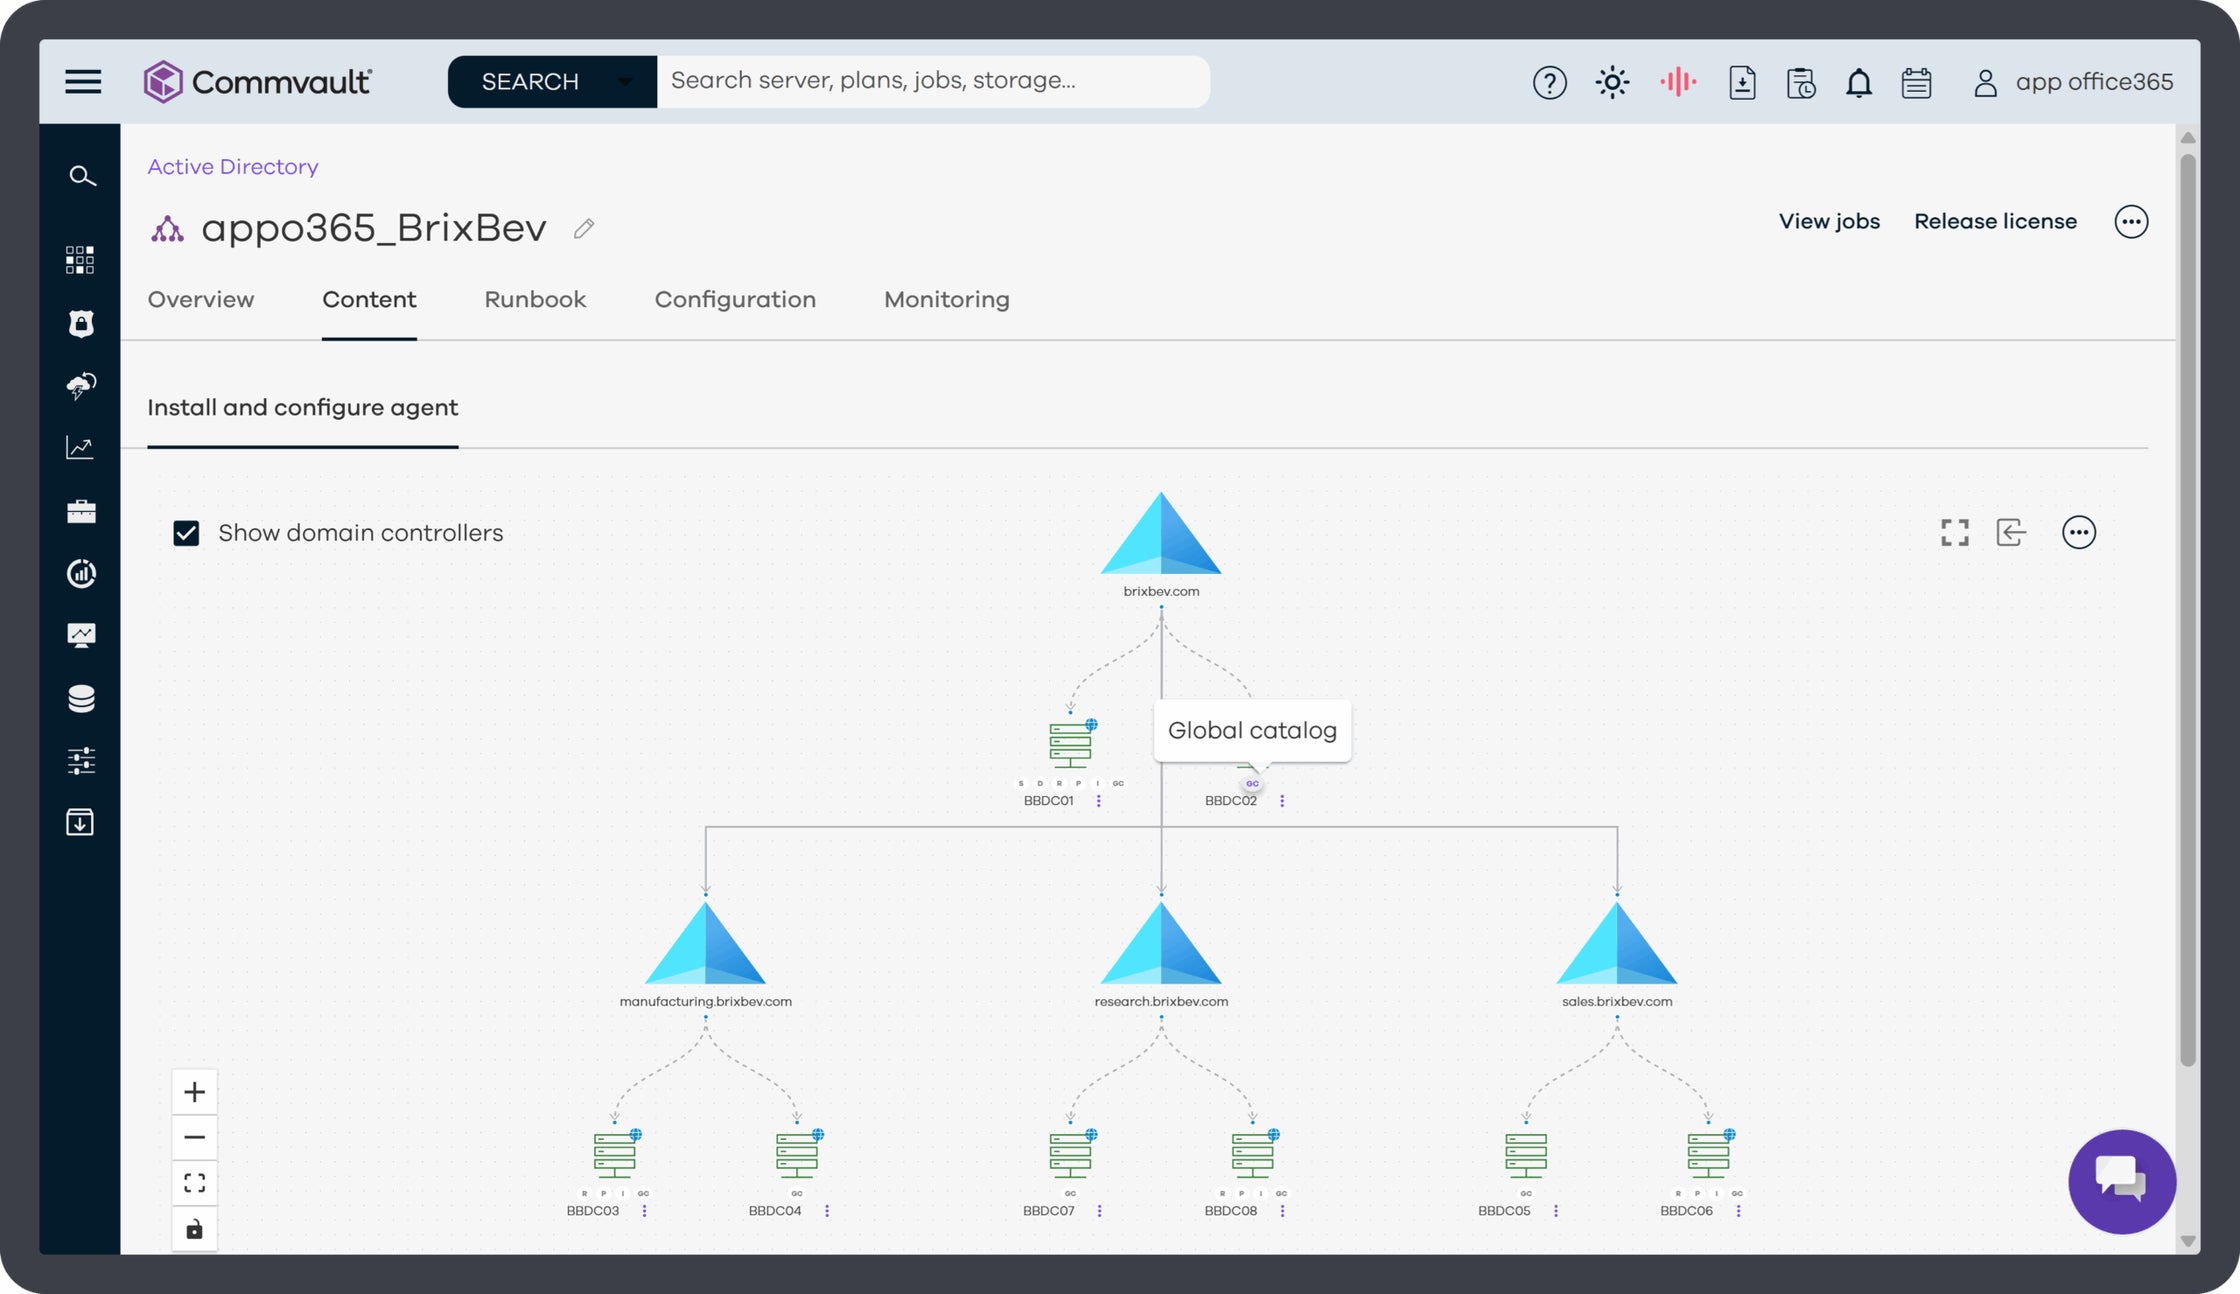2240x1294 pixels.
Task: Open the global search icon in sidebar
Action: click(x=82, y=175)
